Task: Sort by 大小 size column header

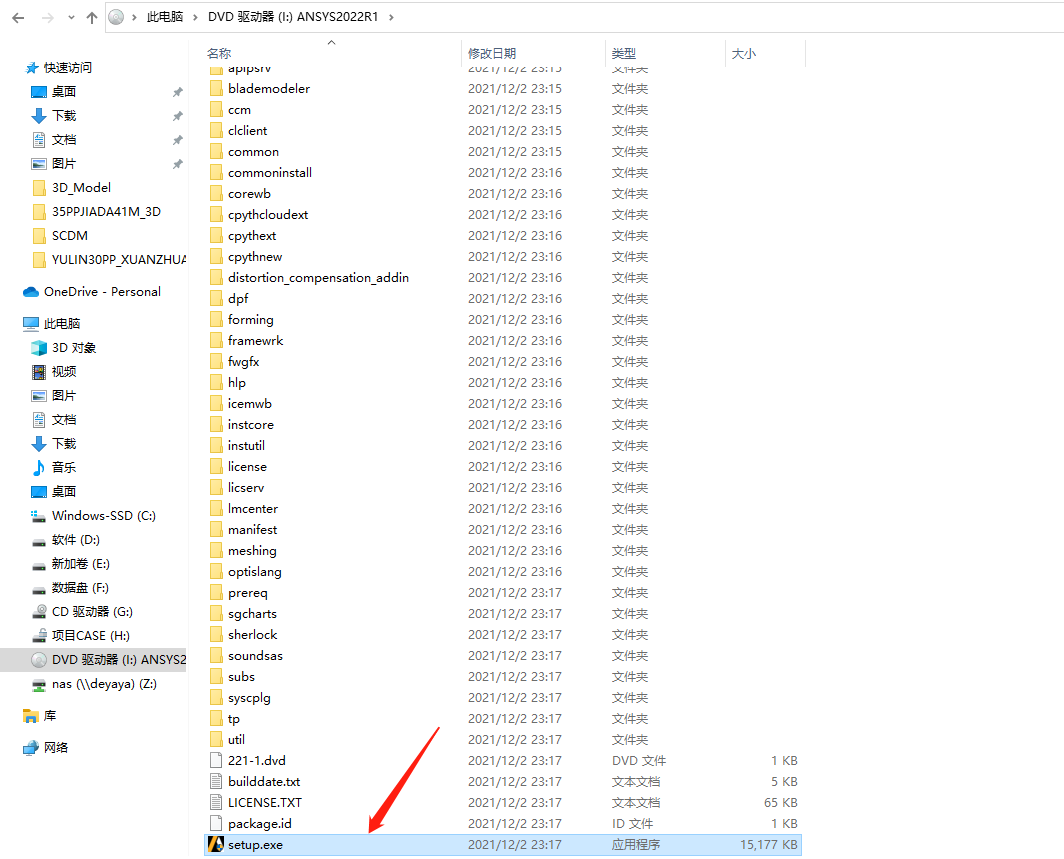Action: [744, 54]
